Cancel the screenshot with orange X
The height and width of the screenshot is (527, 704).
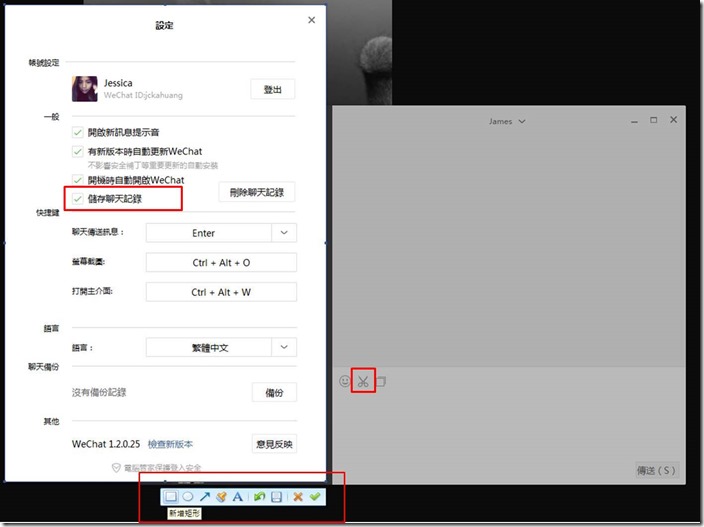298,496
